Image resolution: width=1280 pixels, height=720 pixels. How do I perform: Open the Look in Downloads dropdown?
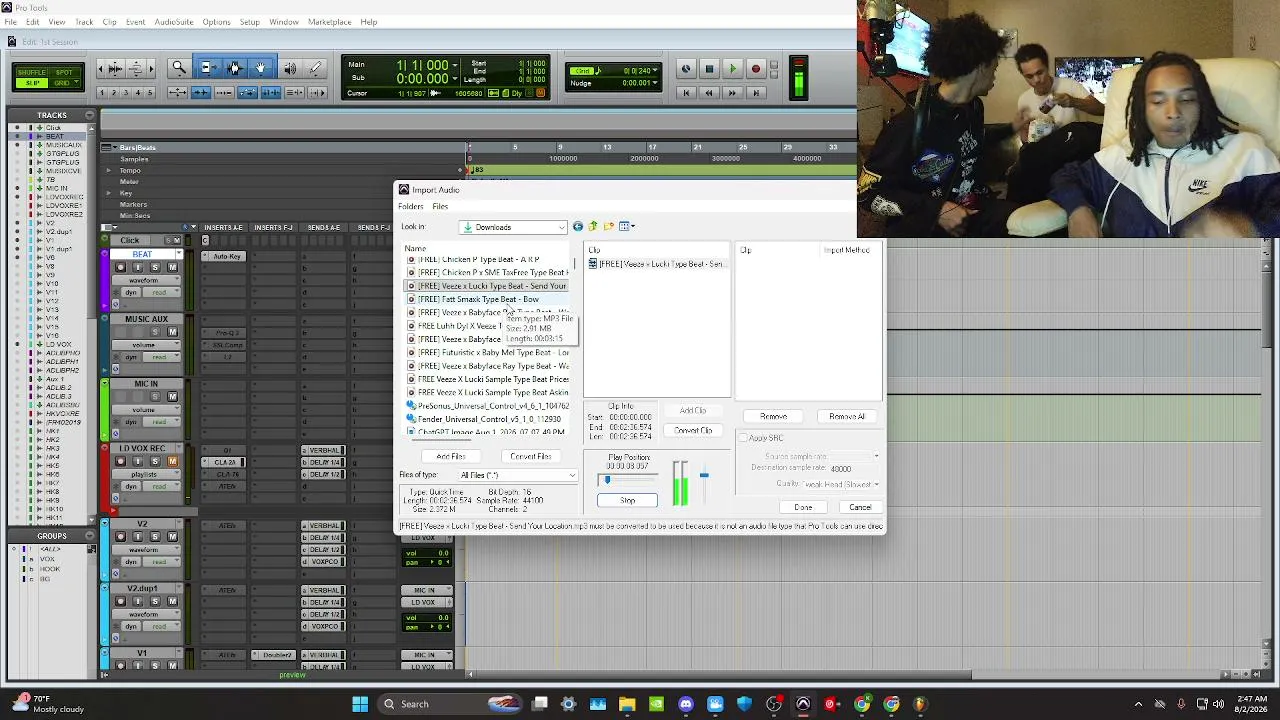513,227
